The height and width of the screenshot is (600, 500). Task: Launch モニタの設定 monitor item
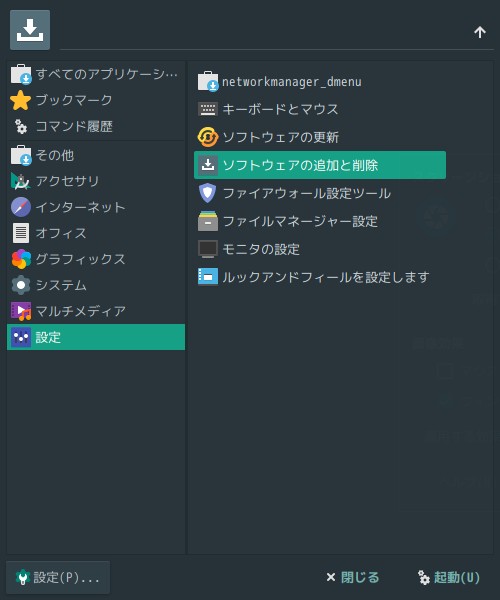click(320, 249)
